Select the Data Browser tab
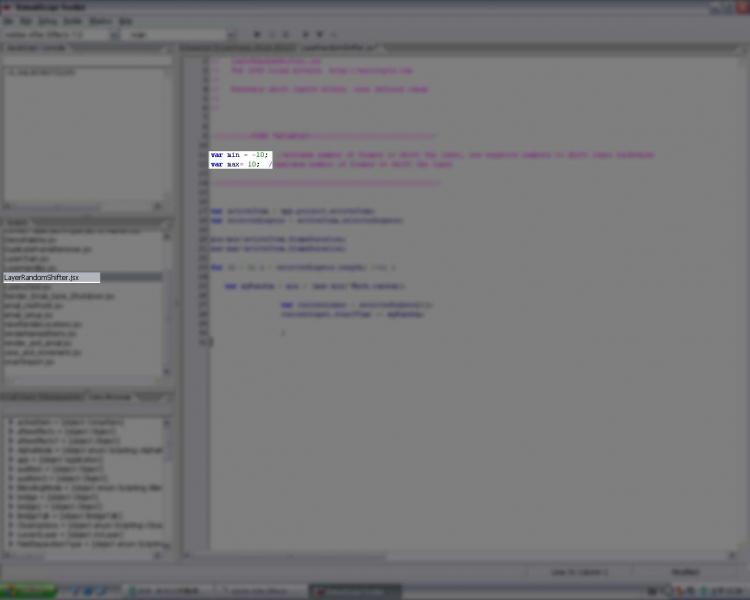Screen dimensions: 750x600 (110, 397)
